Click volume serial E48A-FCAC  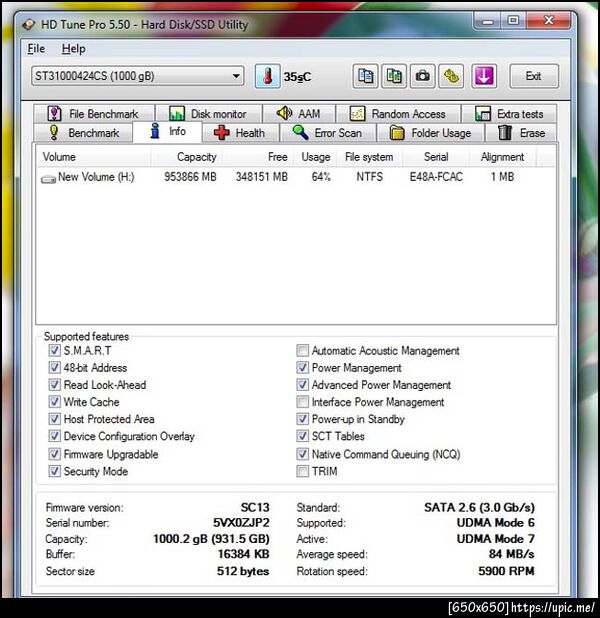click(x=436, y=177)
